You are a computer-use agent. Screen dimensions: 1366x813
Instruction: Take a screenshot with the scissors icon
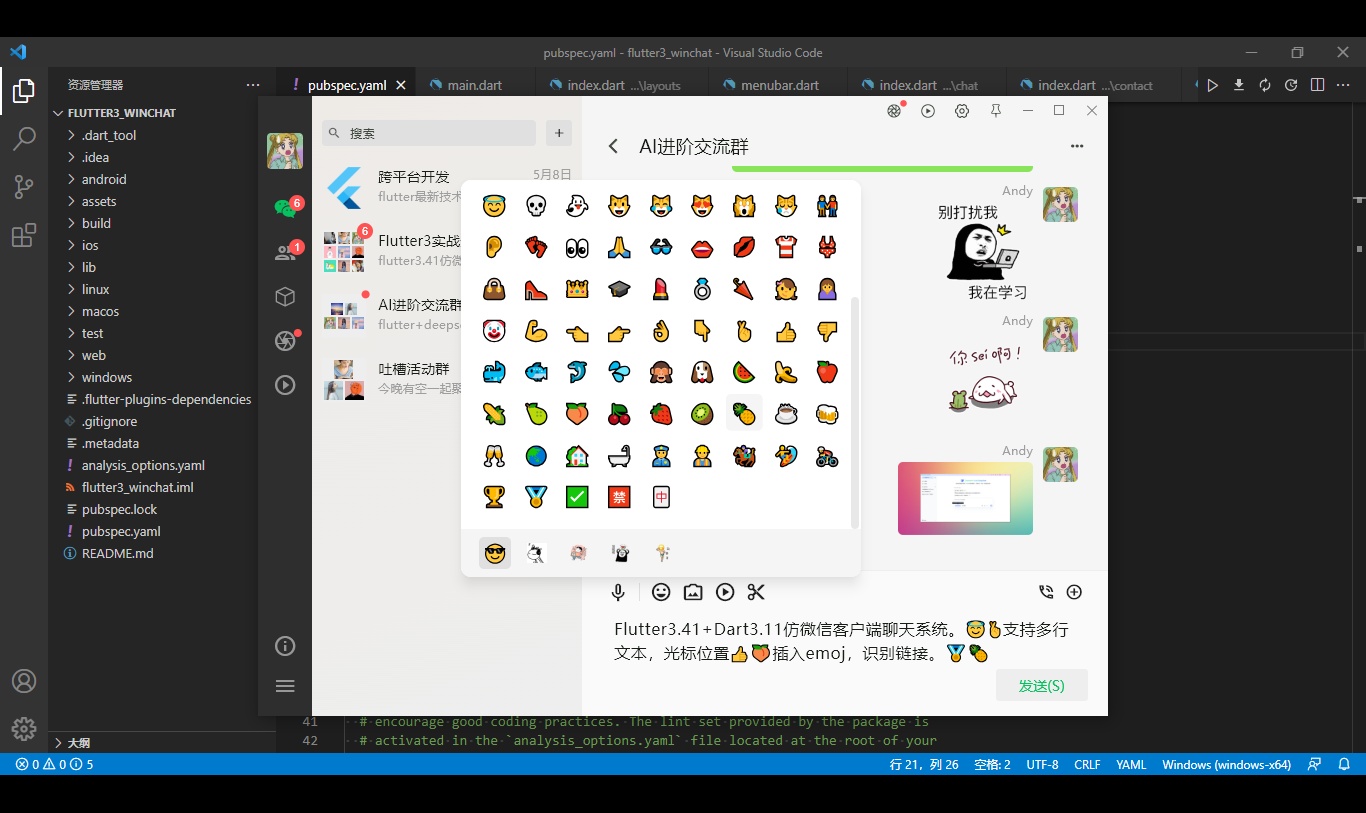click(x=756, y=592)
